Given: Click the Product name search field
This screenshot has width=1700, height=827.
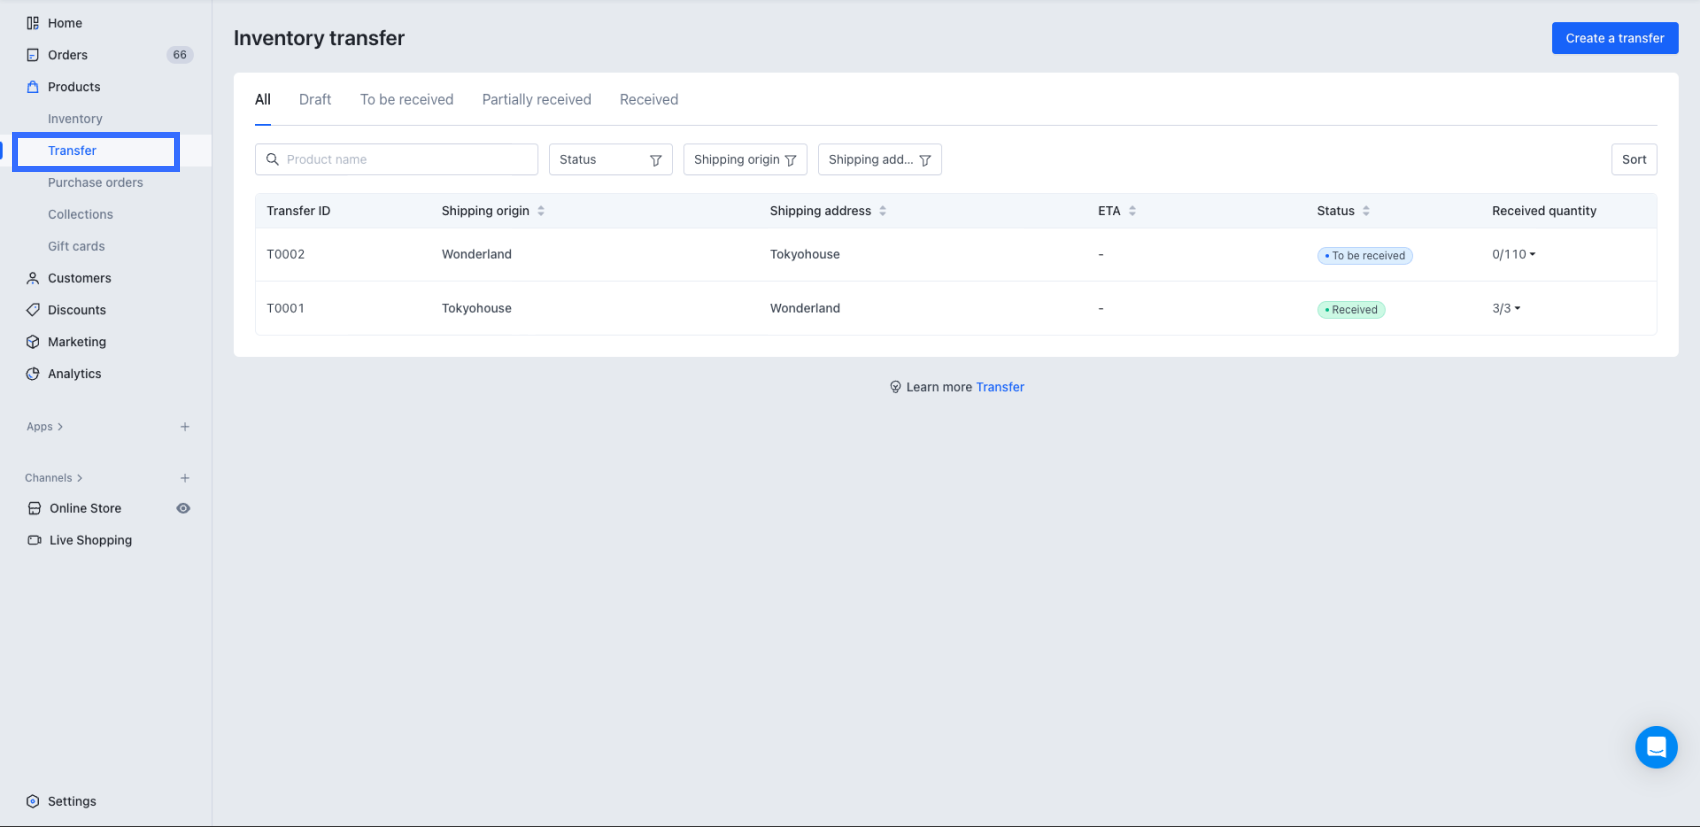Looking at the screenshot, I should 405,160.
